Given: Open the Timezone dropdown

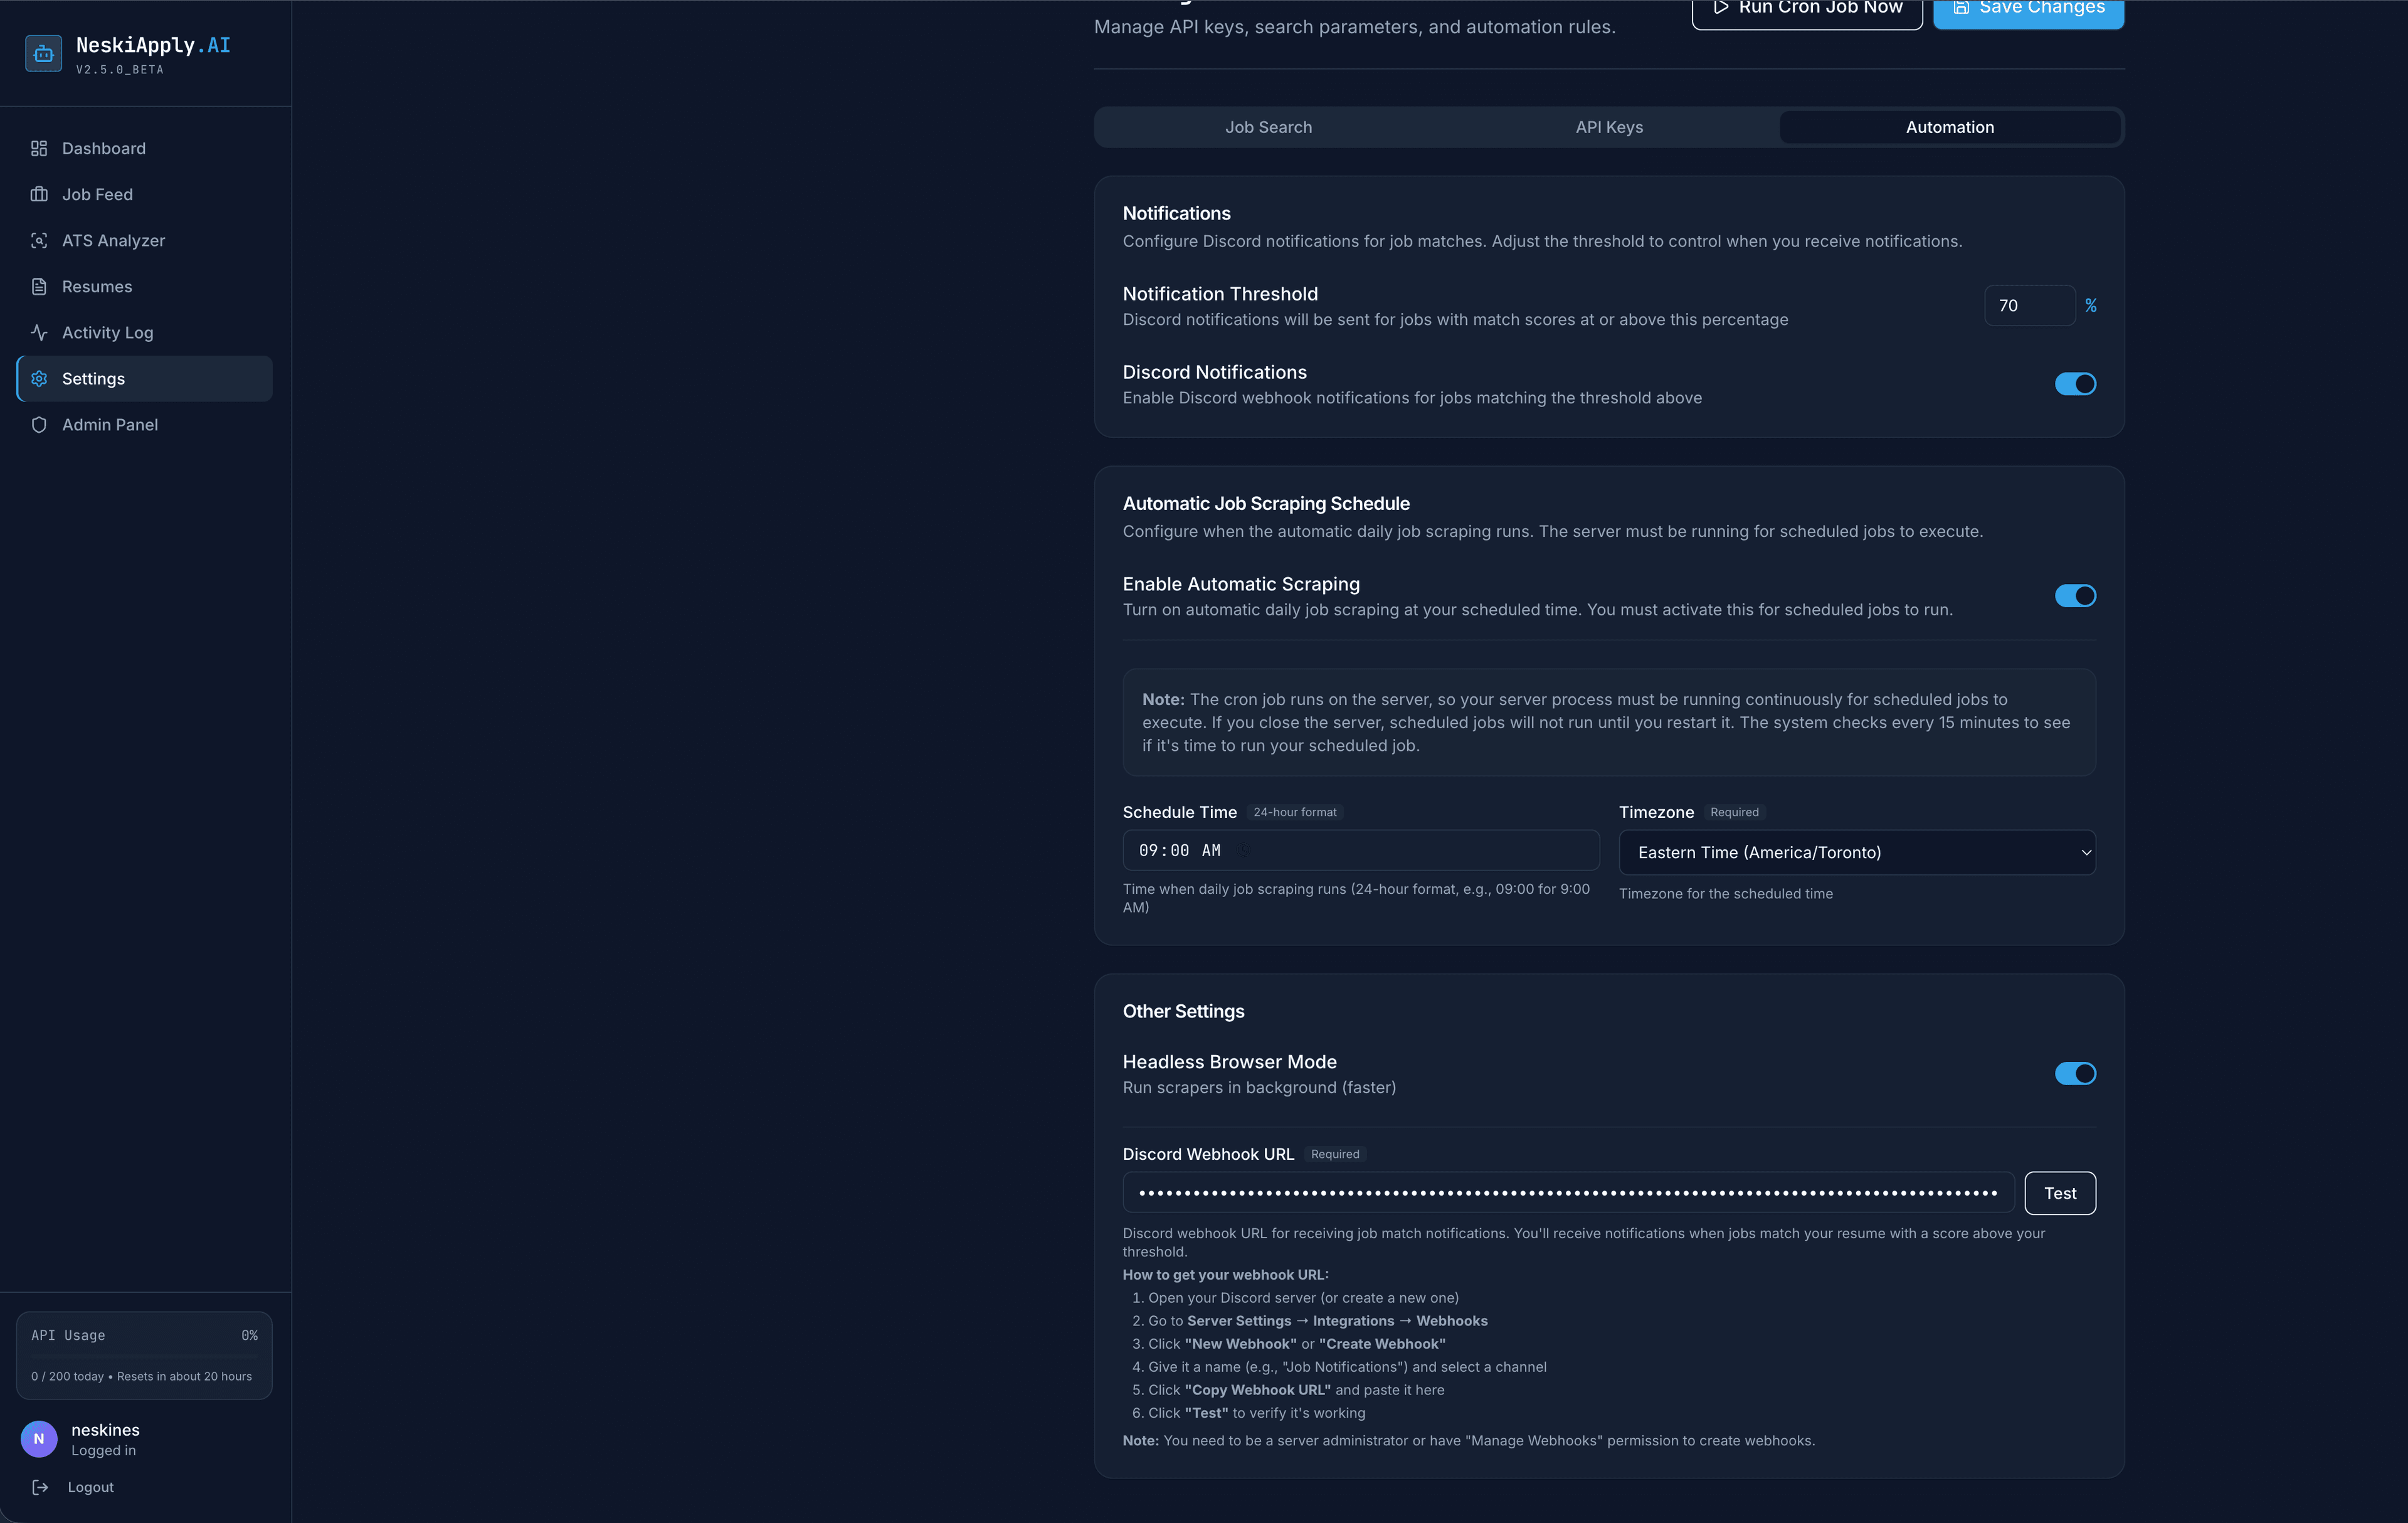Looking at the screenshot, I should 1856,852.
